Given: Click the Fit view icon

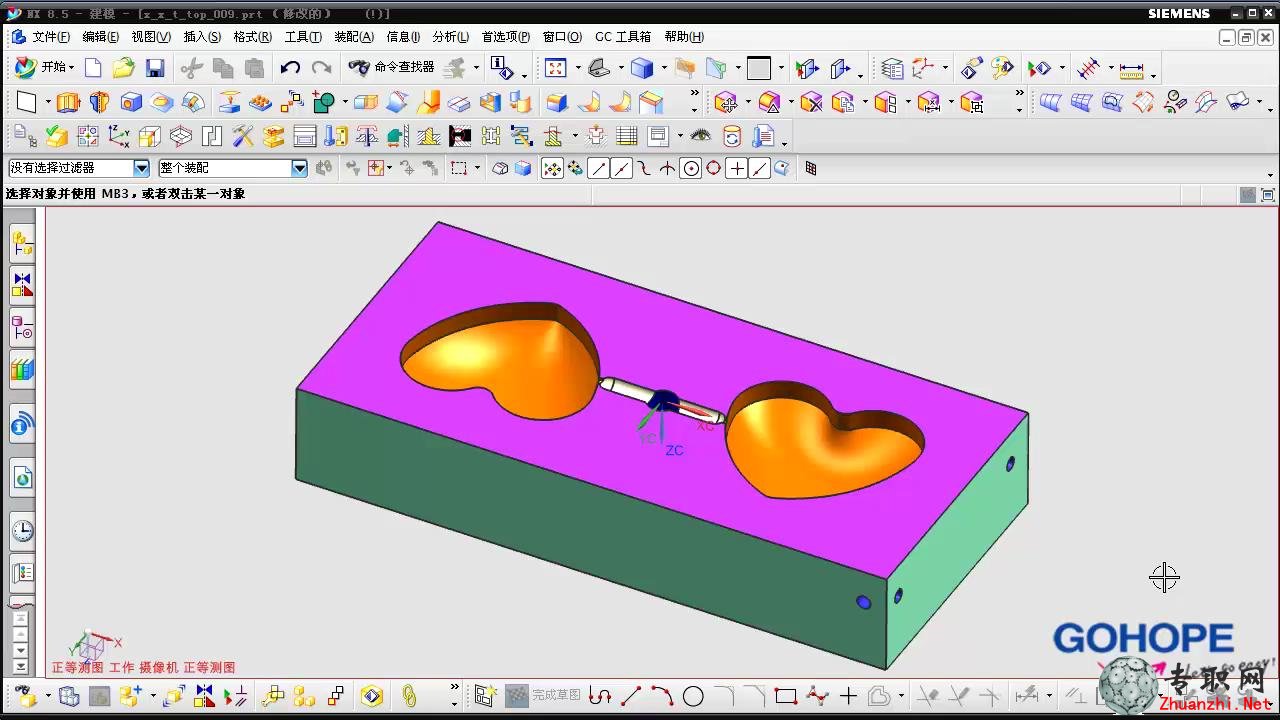Looking at the screenshot, I should pos(555,68).
